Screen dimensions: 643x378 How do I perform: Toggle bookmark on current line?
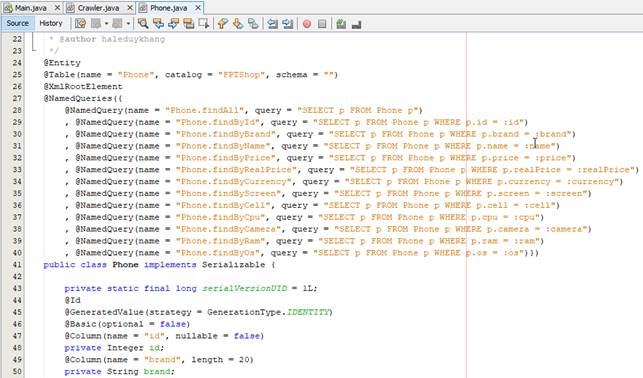click(x=253, y=24)
